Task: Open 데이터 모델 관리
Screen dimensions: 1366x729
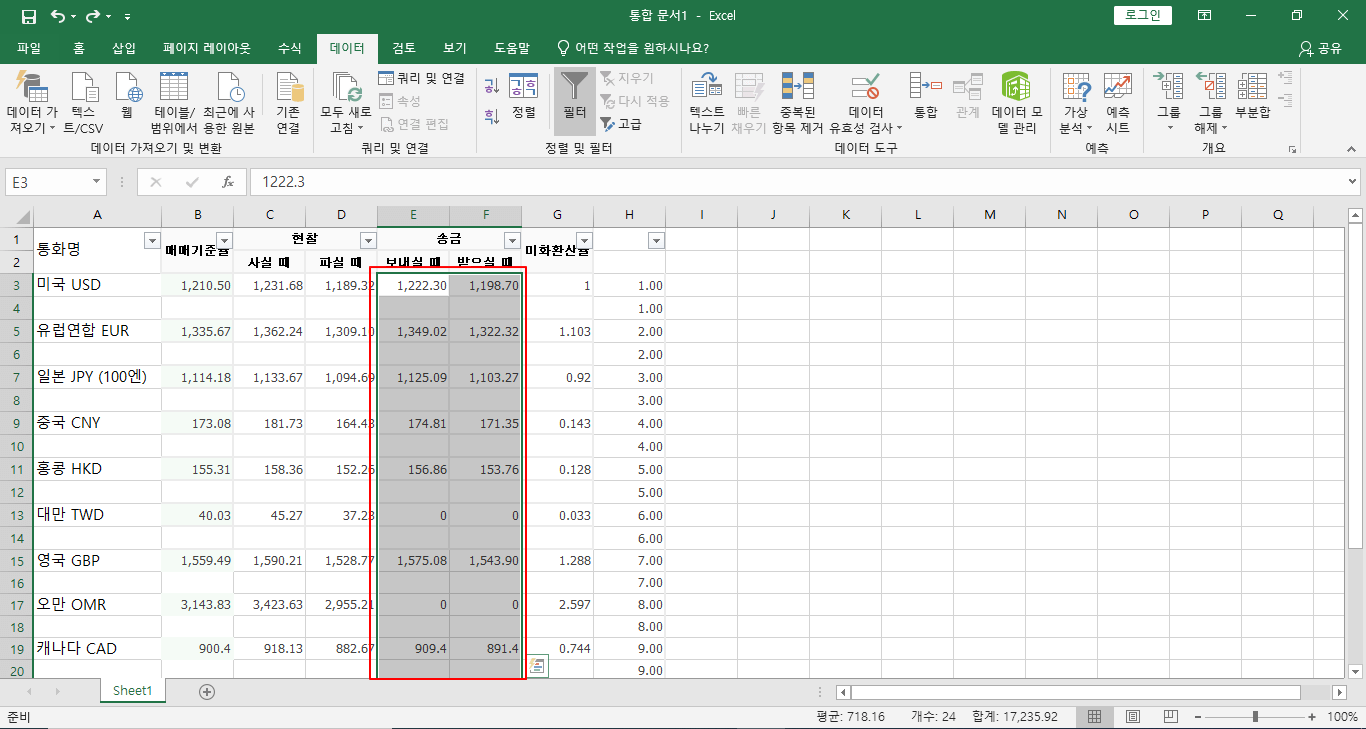Action: 1017,103
